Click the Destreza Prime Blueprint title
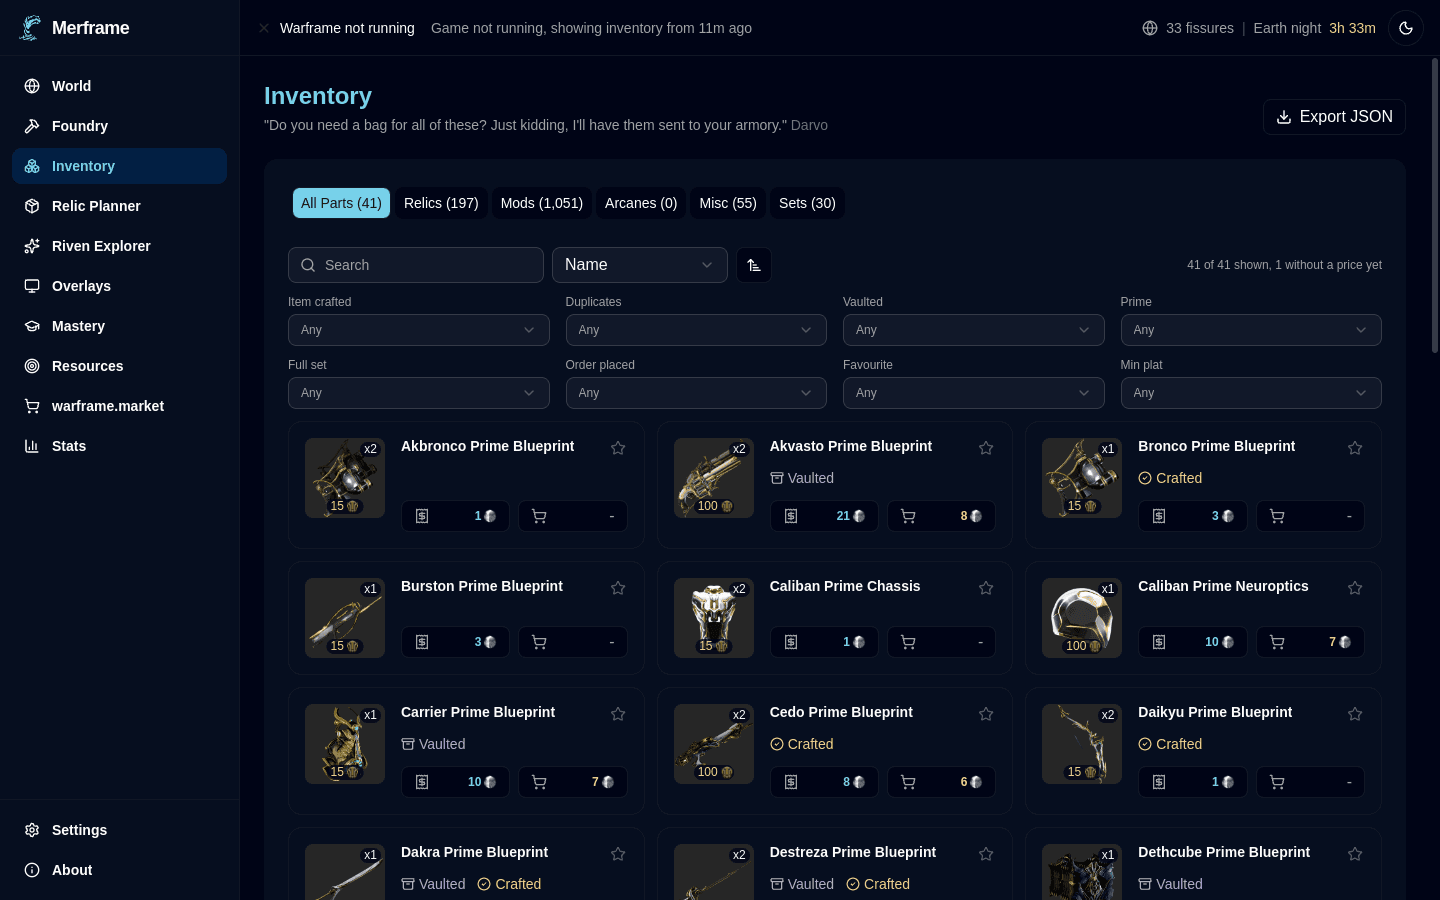This screenshot has width=1440, height=900. [853, 852]
